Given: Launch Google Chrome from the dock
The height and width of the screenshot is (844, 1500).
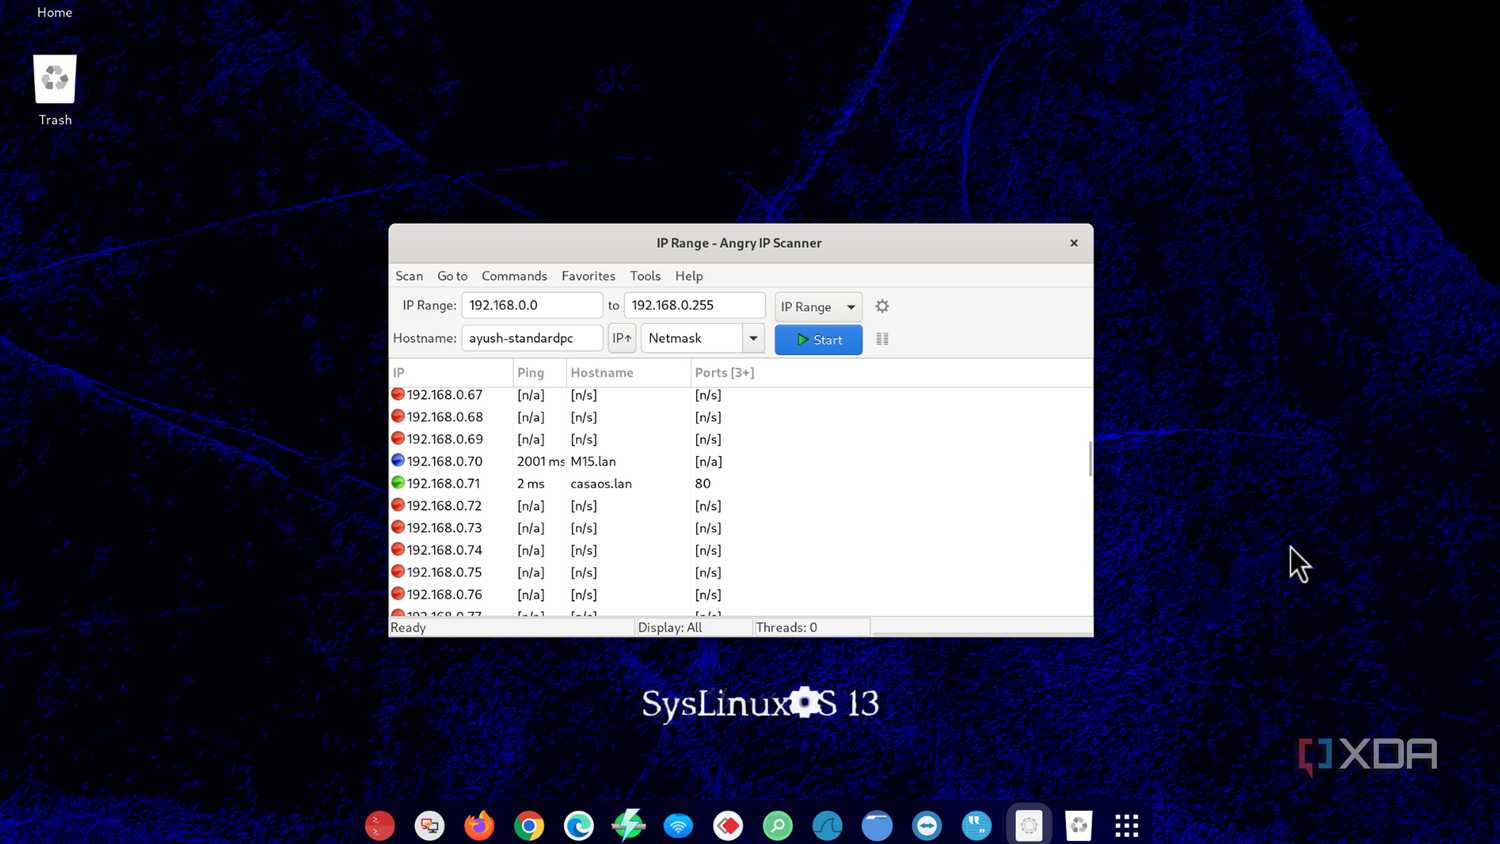Looking at the screenshot, I should [529, 825].
